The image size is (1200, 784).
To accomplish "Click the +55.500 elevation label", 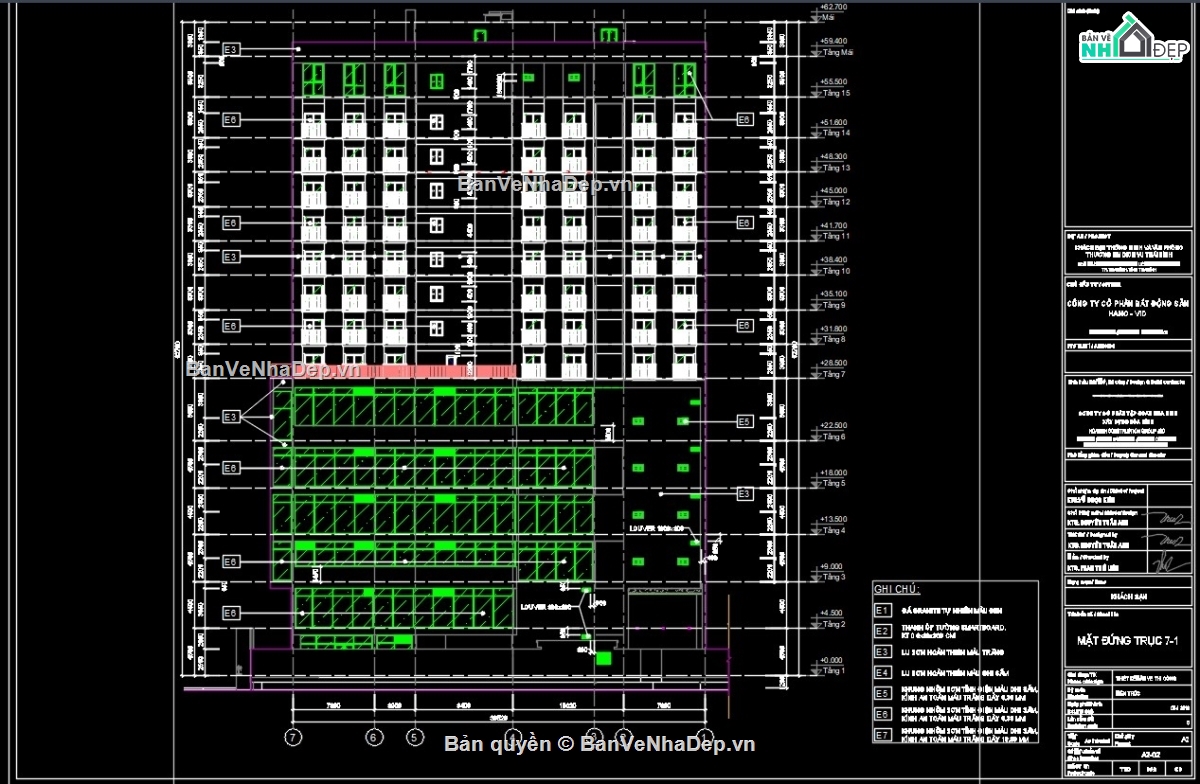I will (x=835, y=82).
